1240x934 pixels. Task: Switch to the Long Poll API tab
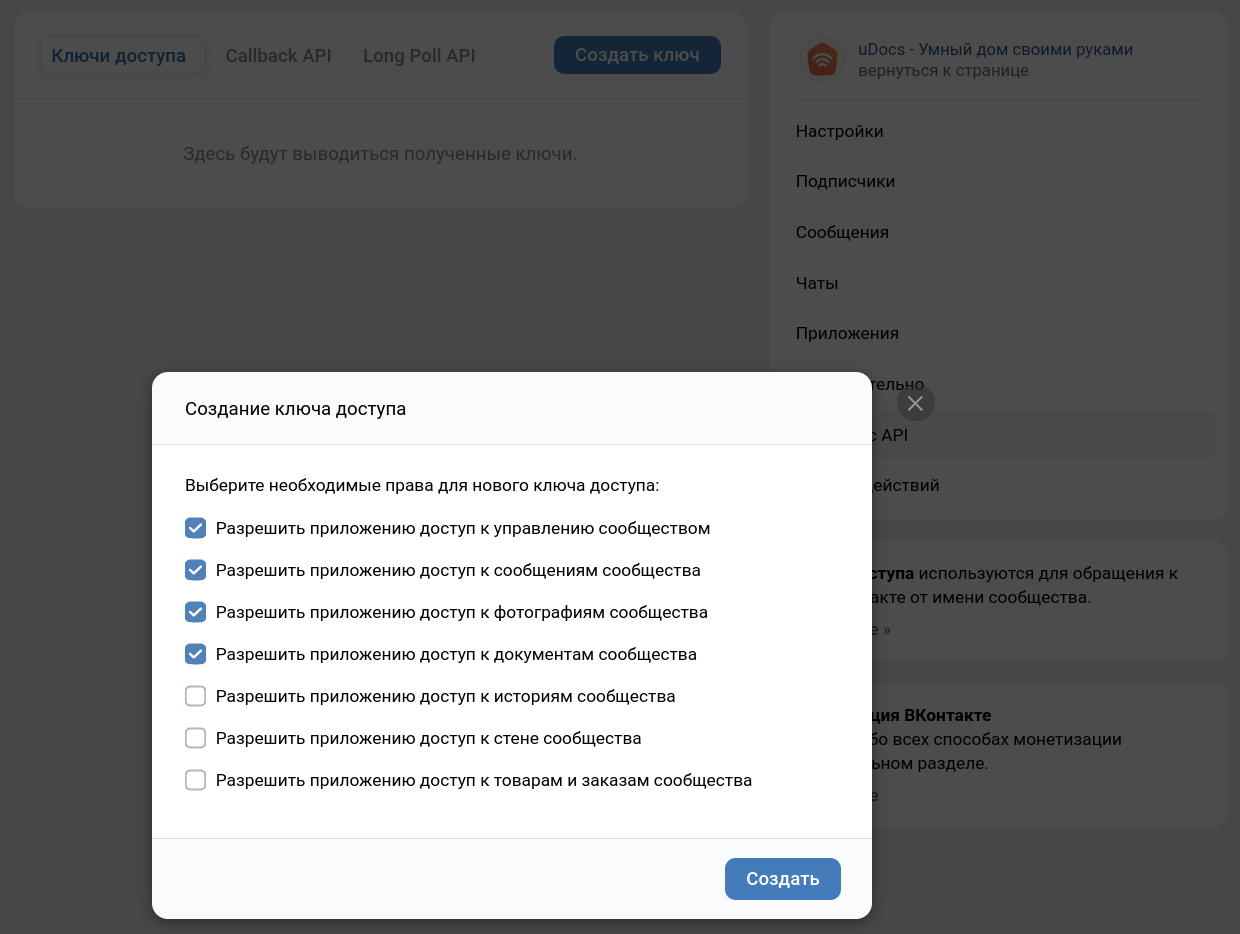point(419,56)
